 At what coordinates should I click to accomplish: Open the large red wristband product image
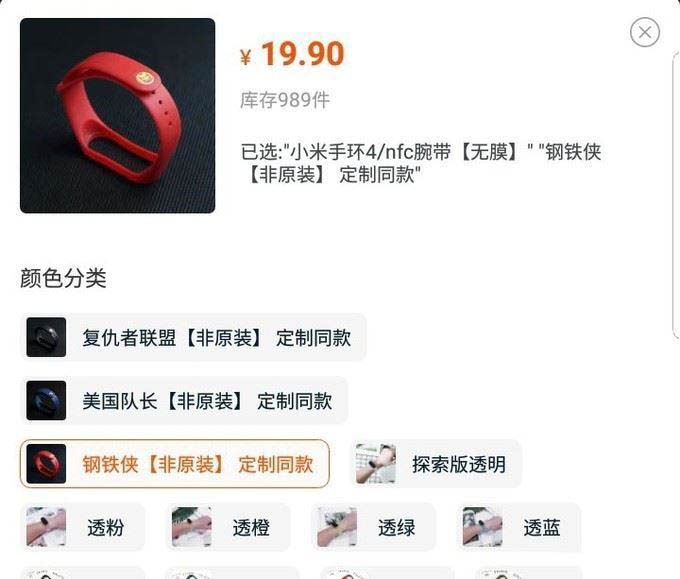[118, 116]
